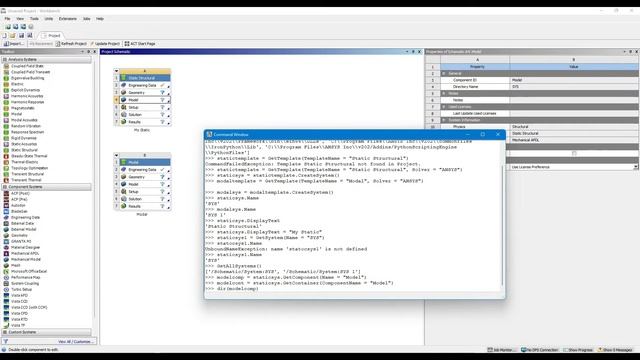Expand the Custom Systems group
The image size is (640, 360).
[x=5, y=332]
